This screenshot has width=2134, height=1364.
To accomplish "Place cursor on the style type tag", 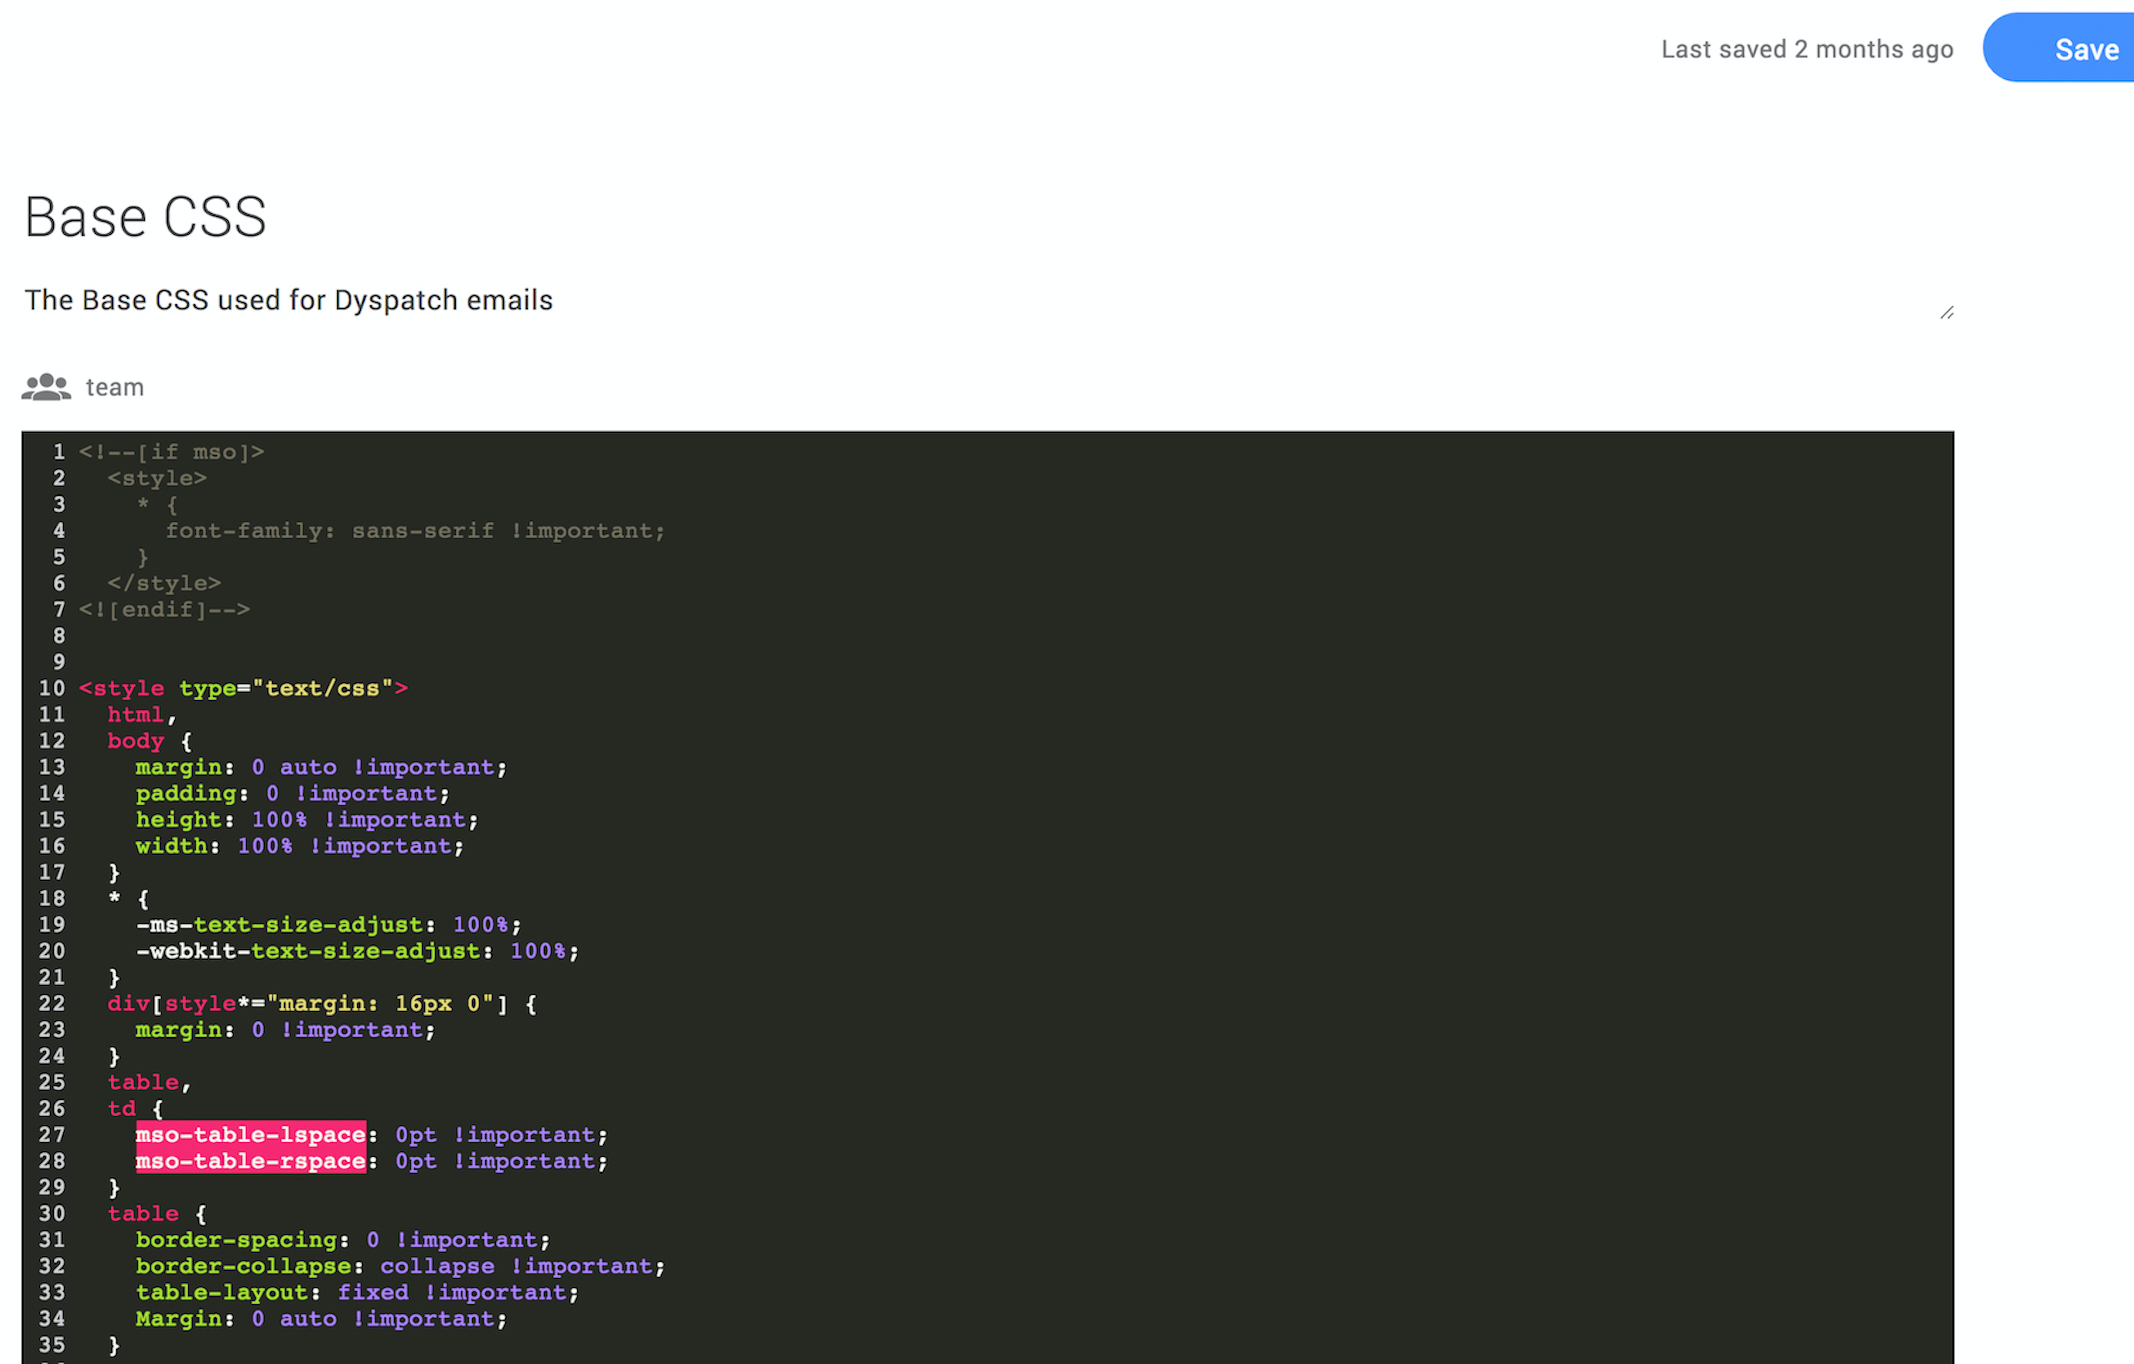I will 243,688.
